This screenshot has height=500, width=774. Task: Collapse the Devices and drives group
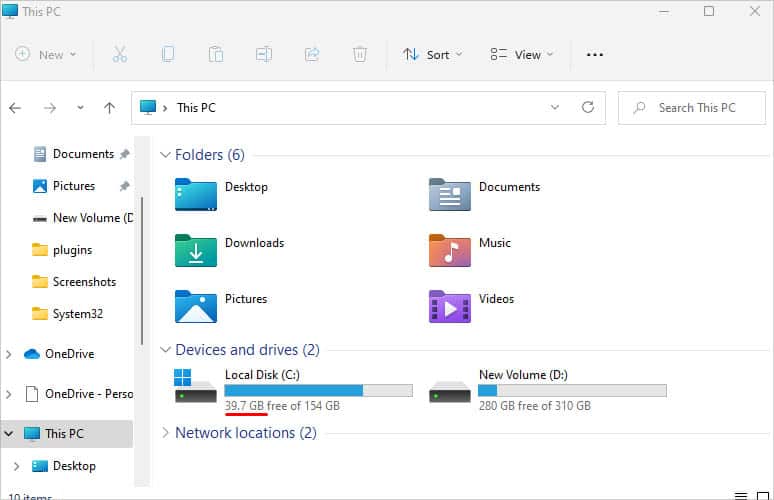pos(165,349)
